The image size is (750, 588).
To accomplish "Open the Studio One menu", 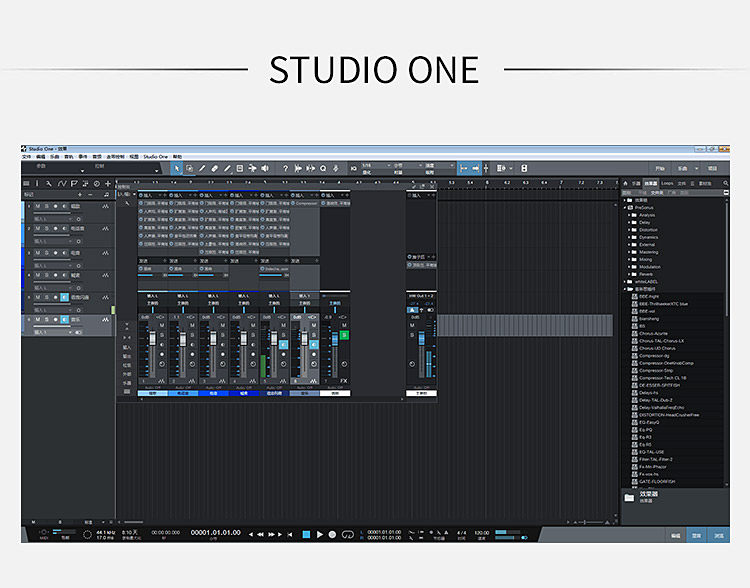I will (155, 156).
